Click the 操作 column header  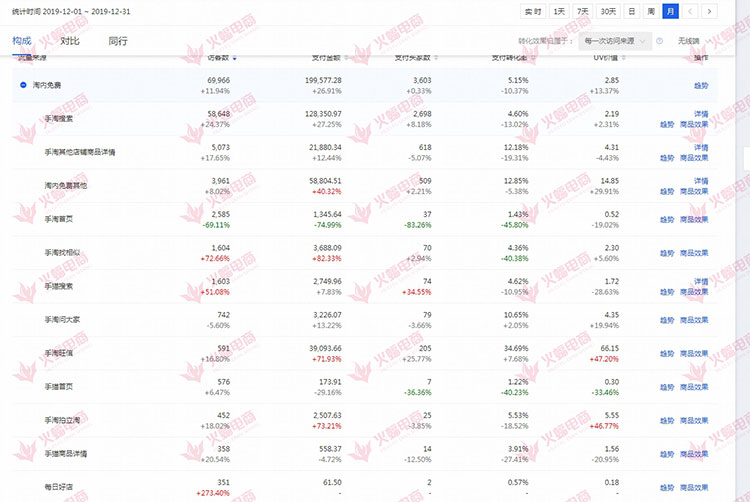coord(701,58)
